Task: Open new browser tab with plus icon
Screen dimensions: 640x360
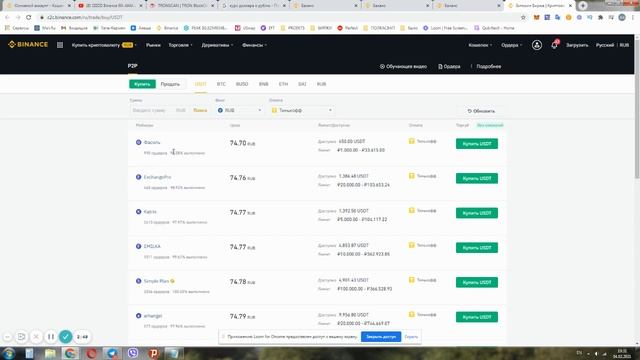Action: (x=583, y=5)
